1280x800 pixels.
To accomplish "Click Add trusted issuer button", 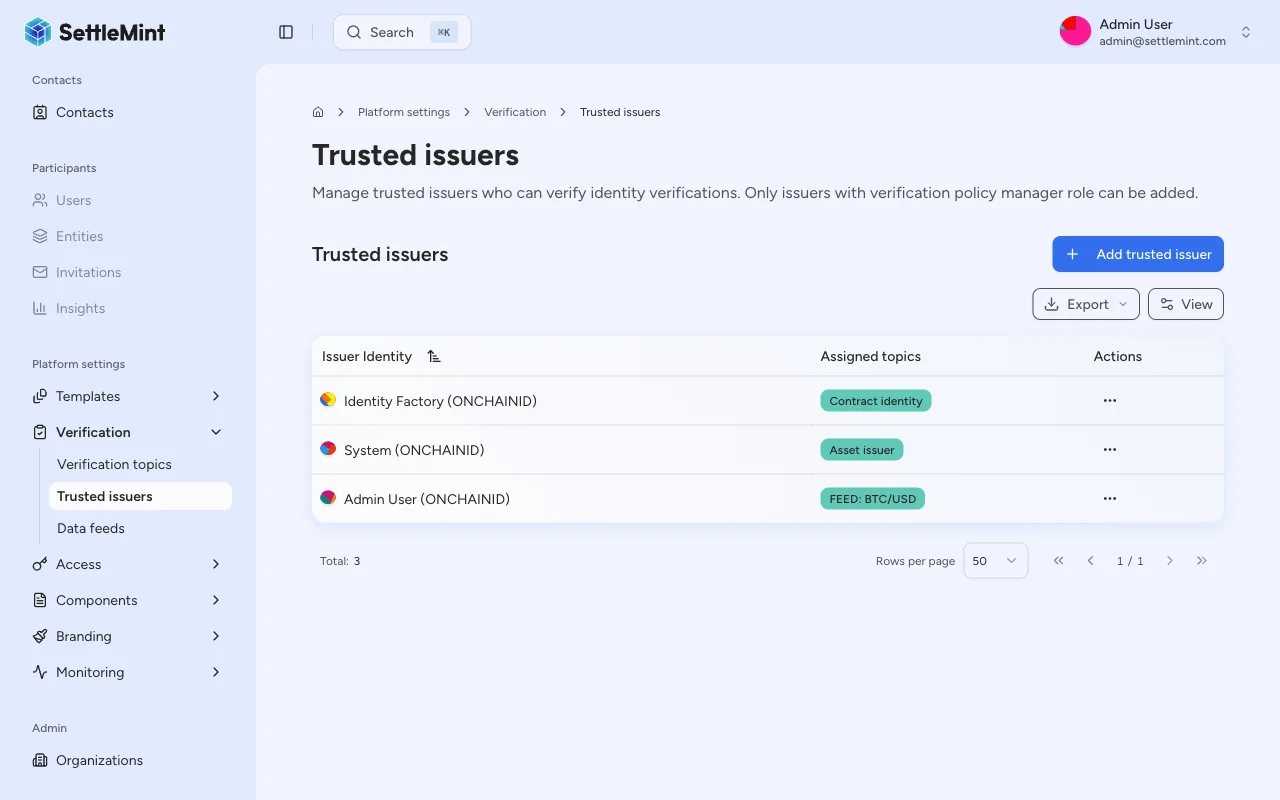I will click(x=1137, y=254).
